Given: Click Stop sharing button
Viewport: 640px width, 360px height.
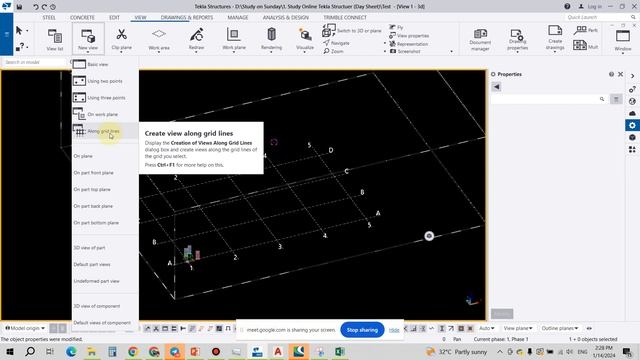Looking at the screenshot, I should pos(362,330).
